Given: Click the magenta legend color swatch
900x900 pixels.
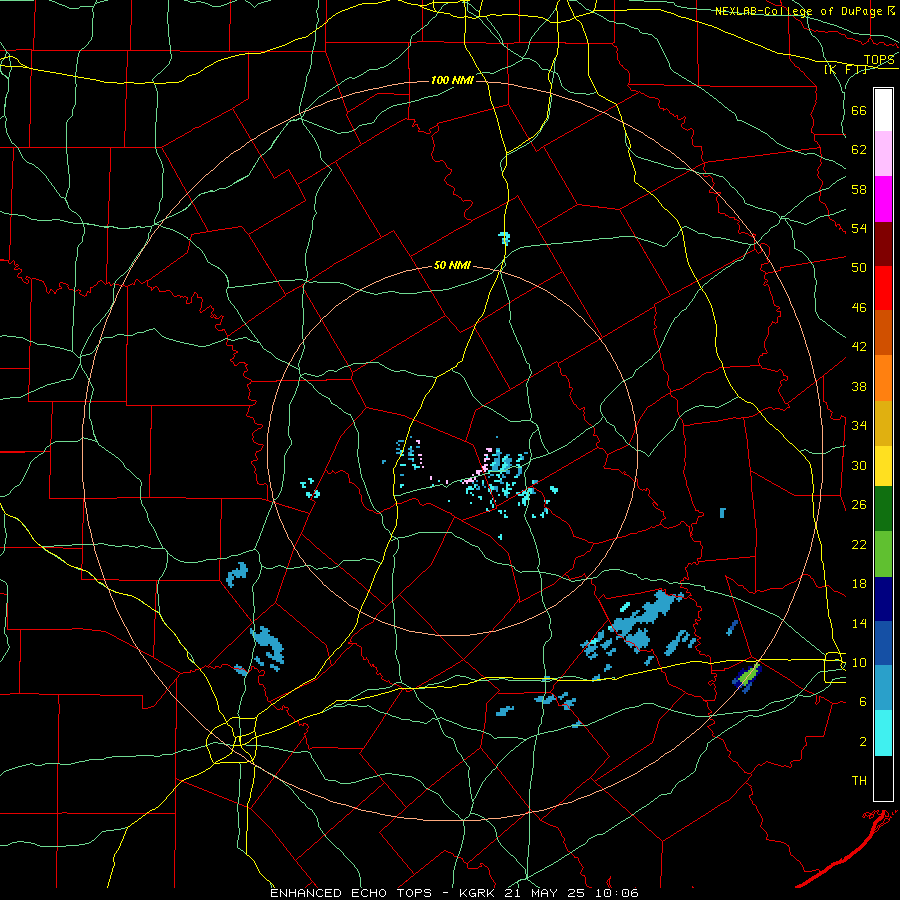Looking at the screenshot, I should coord(883,199).
